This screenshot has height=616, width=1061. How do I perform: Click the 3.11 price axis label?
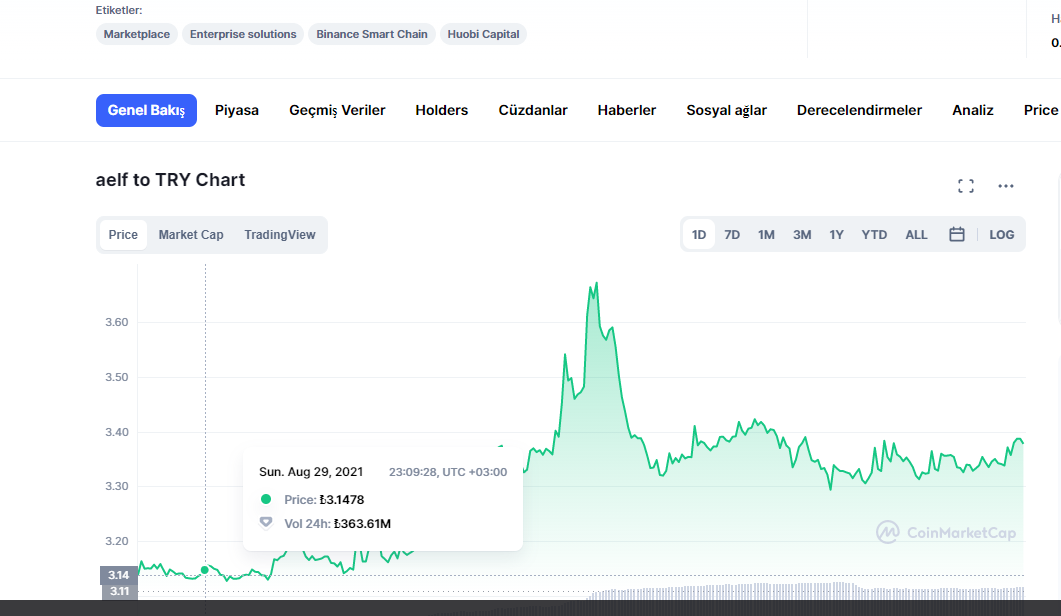coord(119,592)
